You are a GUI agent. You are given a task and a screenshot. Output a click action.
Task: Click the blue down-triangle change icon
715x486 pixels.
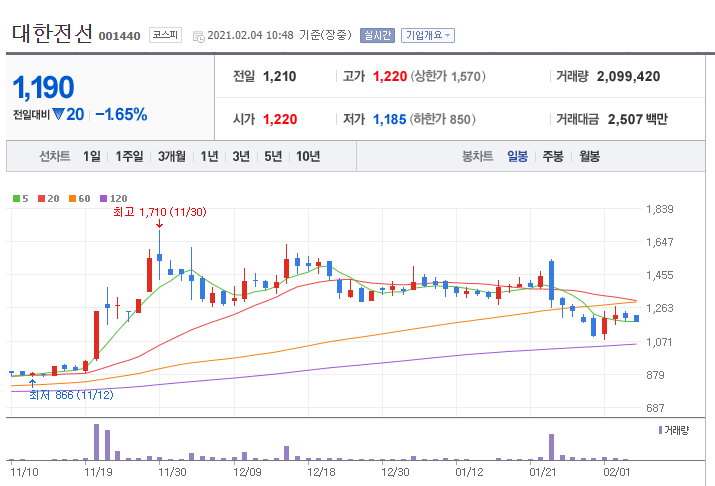[x=58, y=114]
